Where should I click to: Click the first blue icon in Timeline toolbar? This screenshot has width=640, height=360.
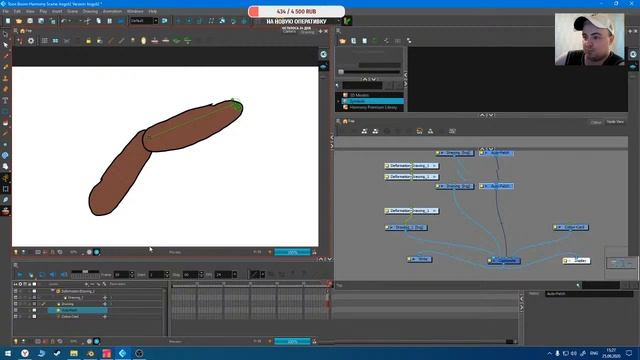[20, 275]
